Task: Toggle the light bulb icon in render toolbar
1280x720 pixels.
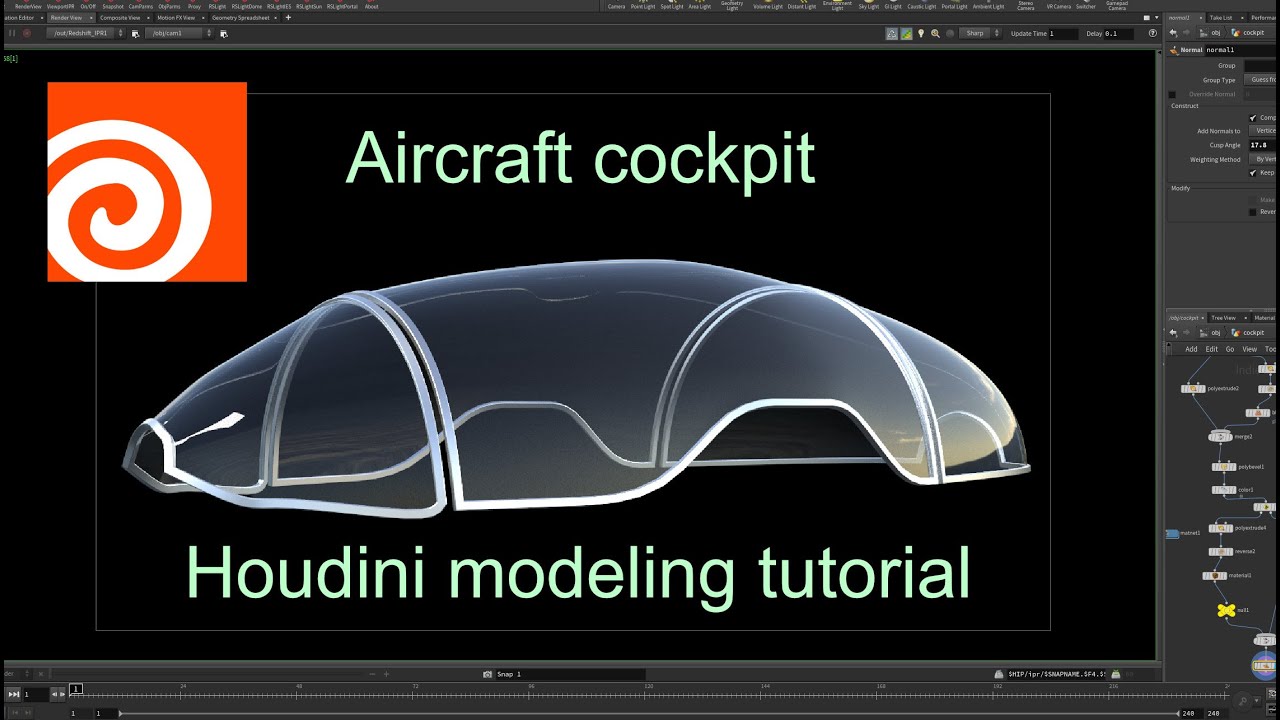Action: click(x=921, y=33)
